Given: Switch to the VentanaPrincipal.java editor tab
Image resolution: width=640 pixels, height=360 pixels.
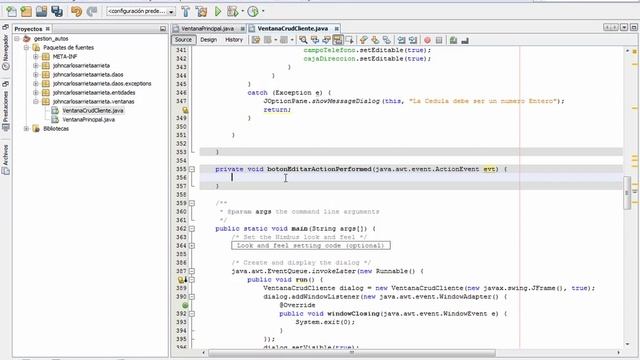Looking at the screenshot, I should (207, 29).
